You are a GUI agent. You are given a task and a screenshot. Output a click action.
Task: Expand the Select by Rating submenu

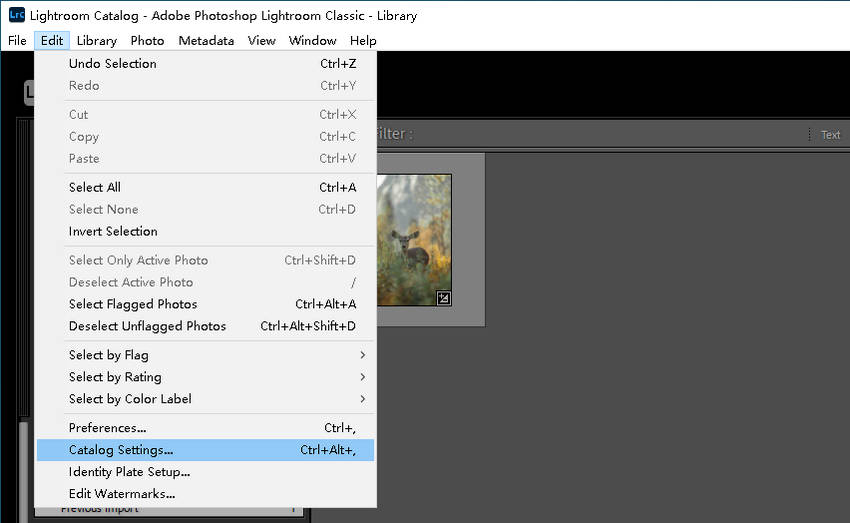205,377
